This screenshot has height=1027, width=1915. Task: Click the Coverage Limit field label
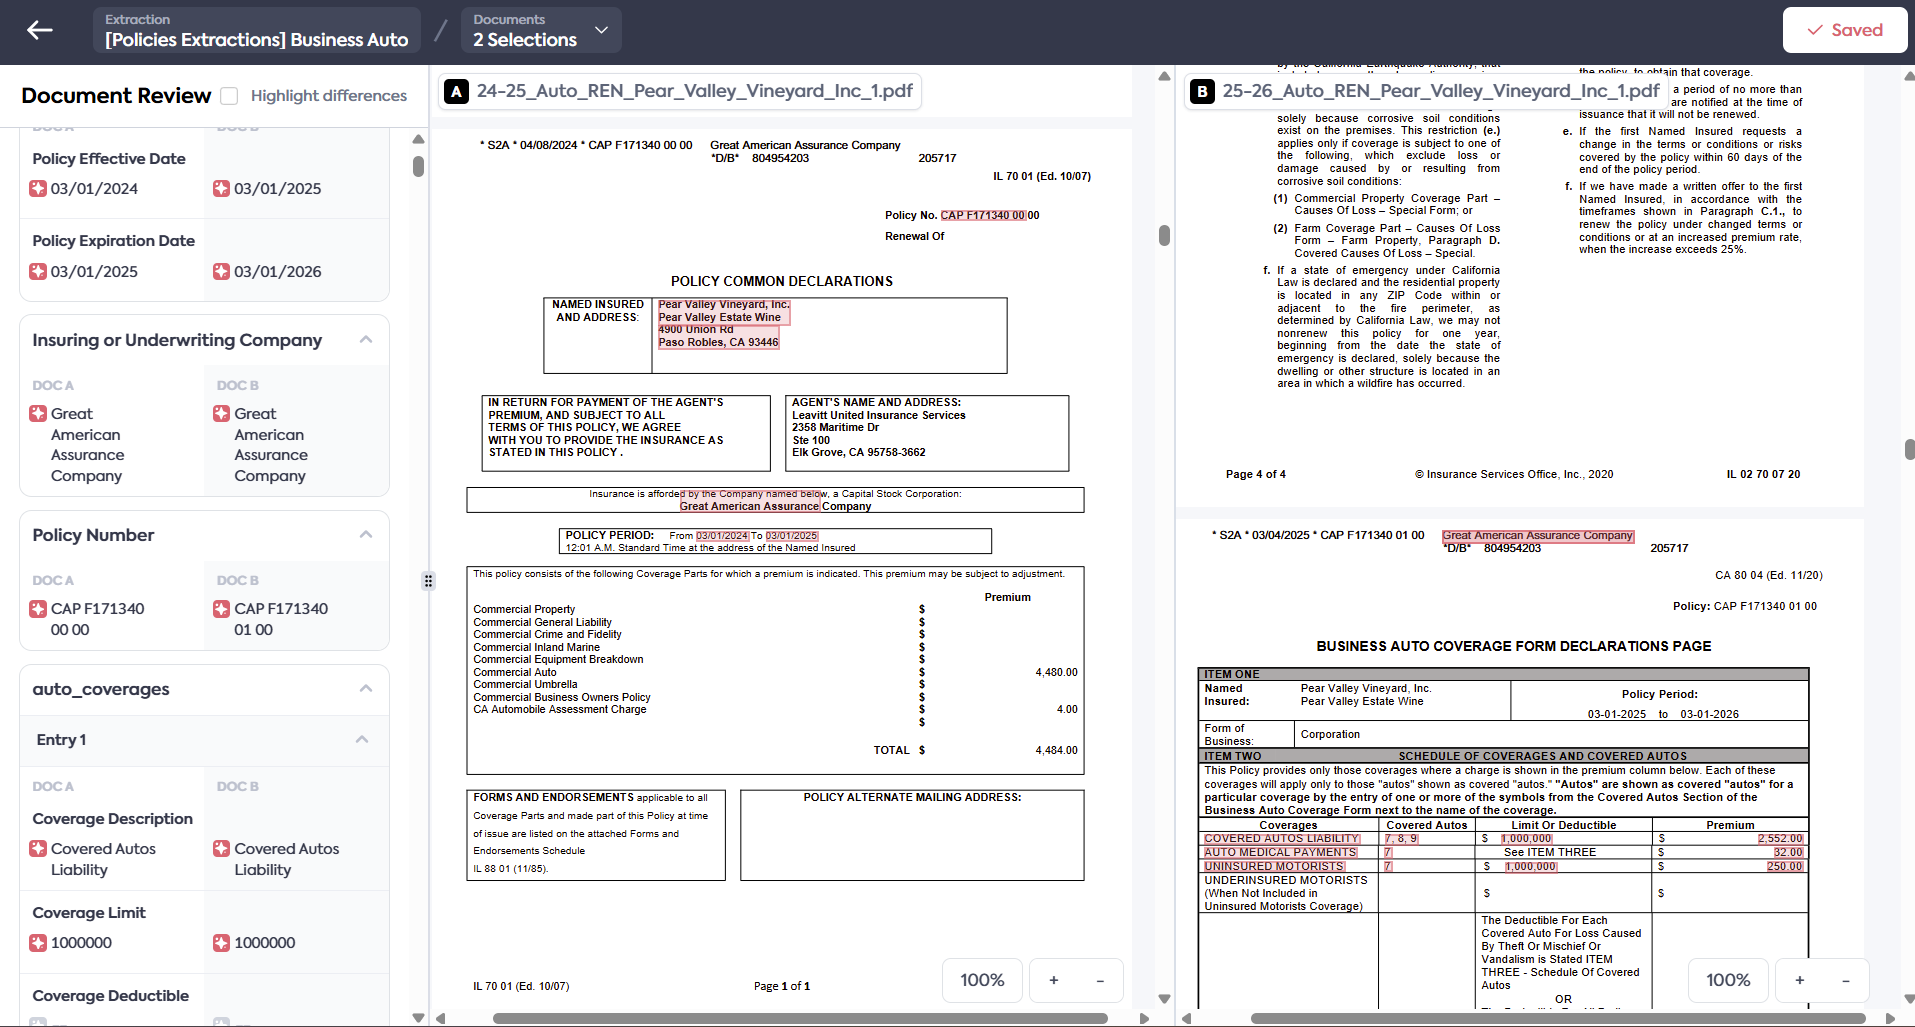coord(89,913)
